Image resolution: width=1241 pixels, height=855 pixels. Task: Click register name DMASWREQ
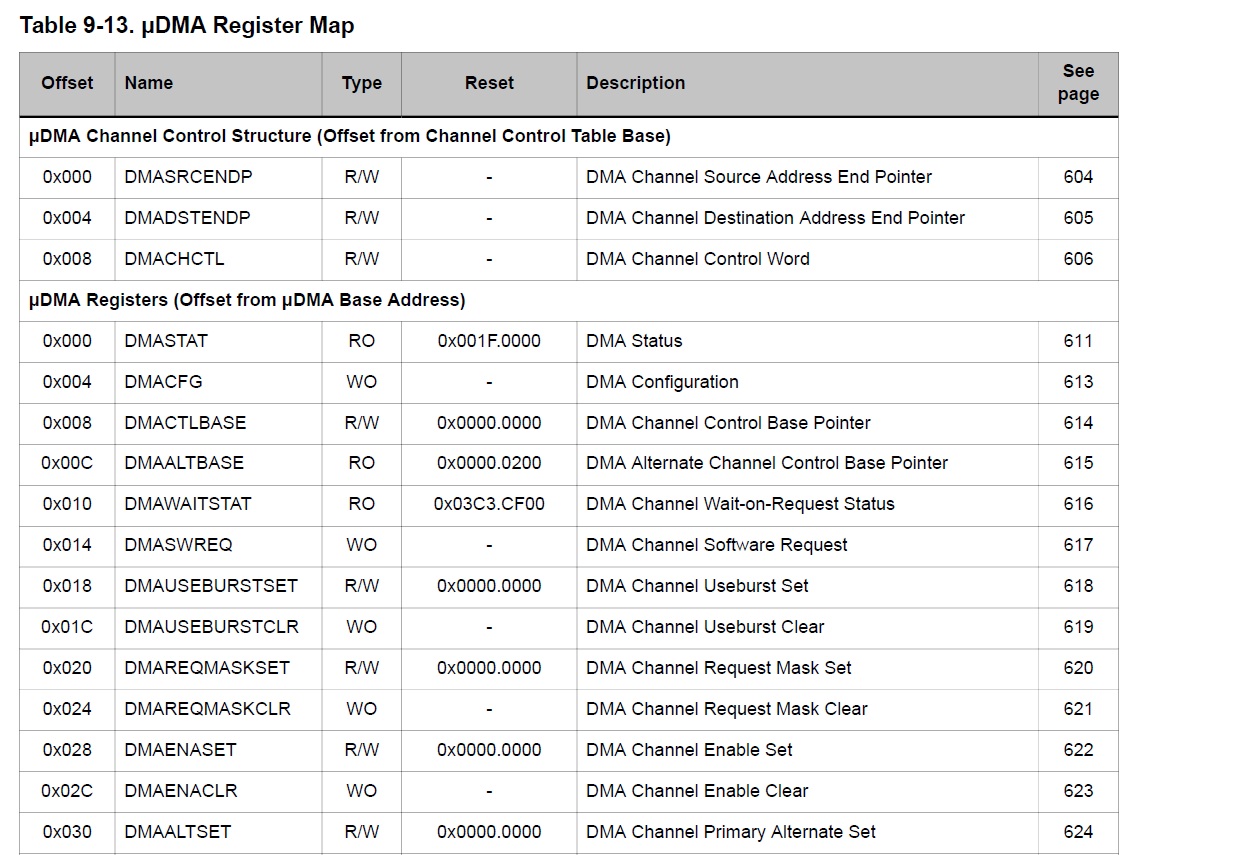click(178, 545)
